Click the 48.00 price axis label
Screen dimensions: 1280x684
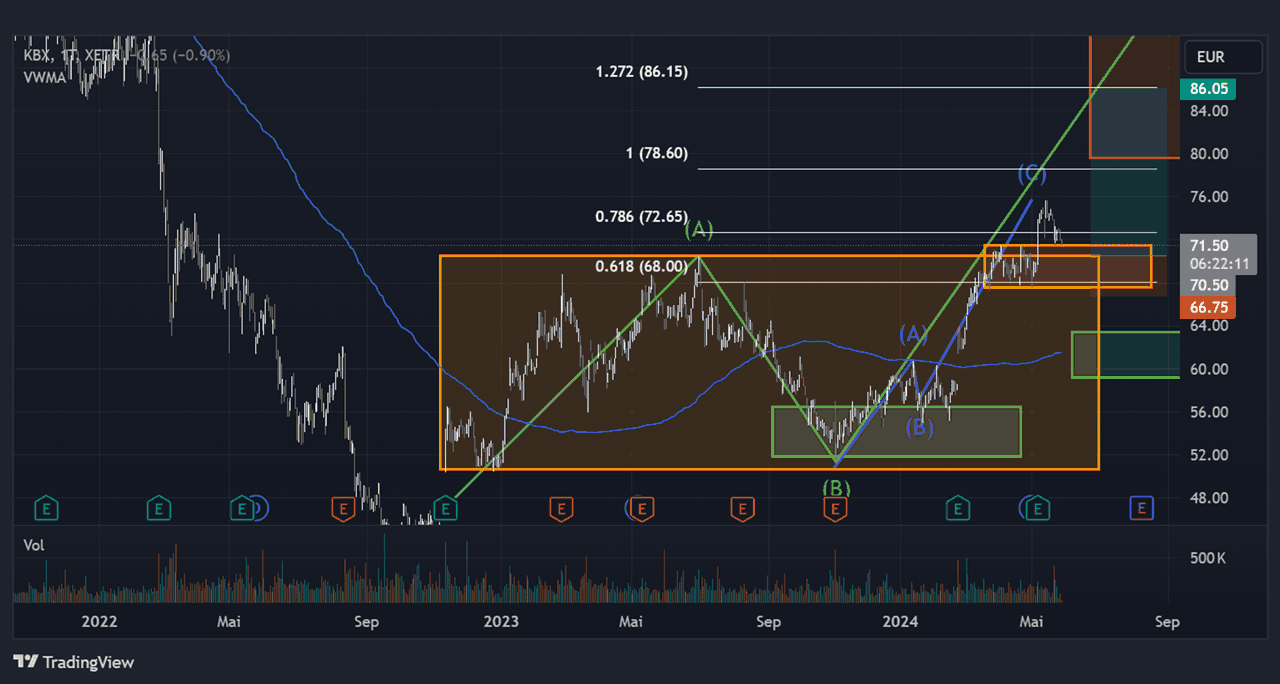1210,497
